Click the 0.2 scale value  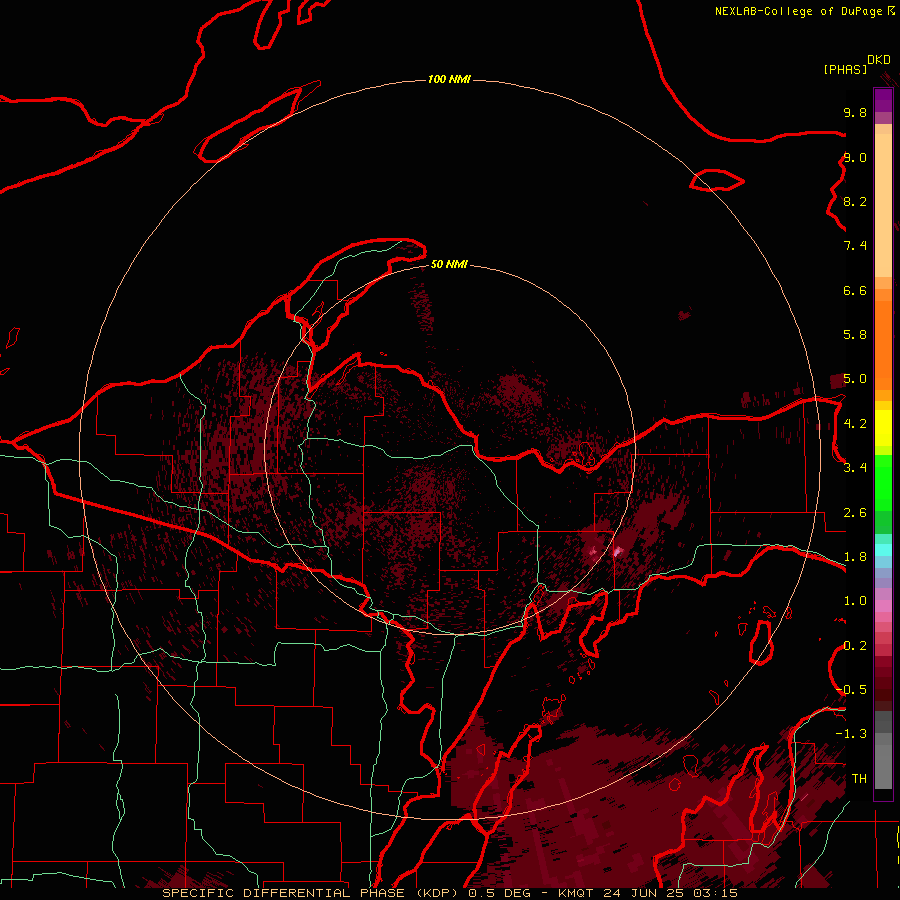(855, 646)
